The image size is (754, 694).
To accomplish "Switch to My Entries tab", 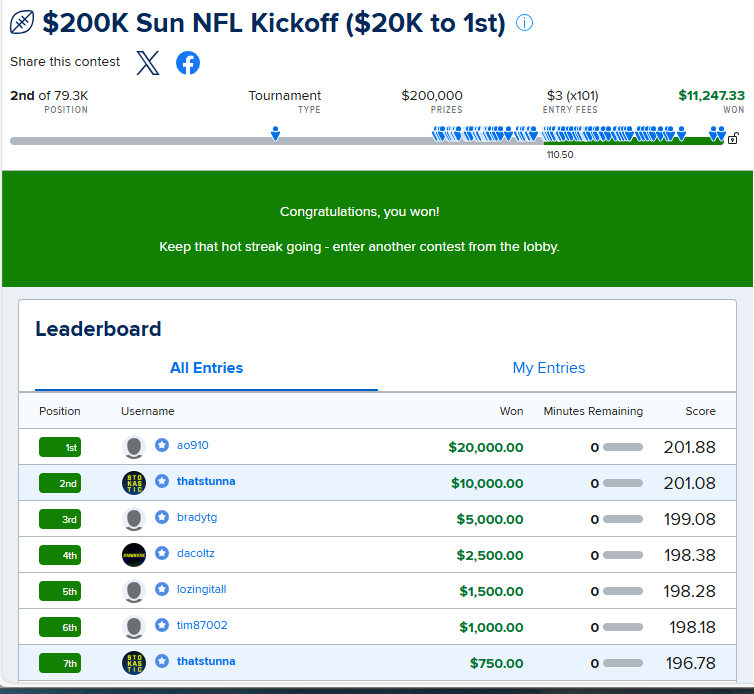I will click(549, 368).
